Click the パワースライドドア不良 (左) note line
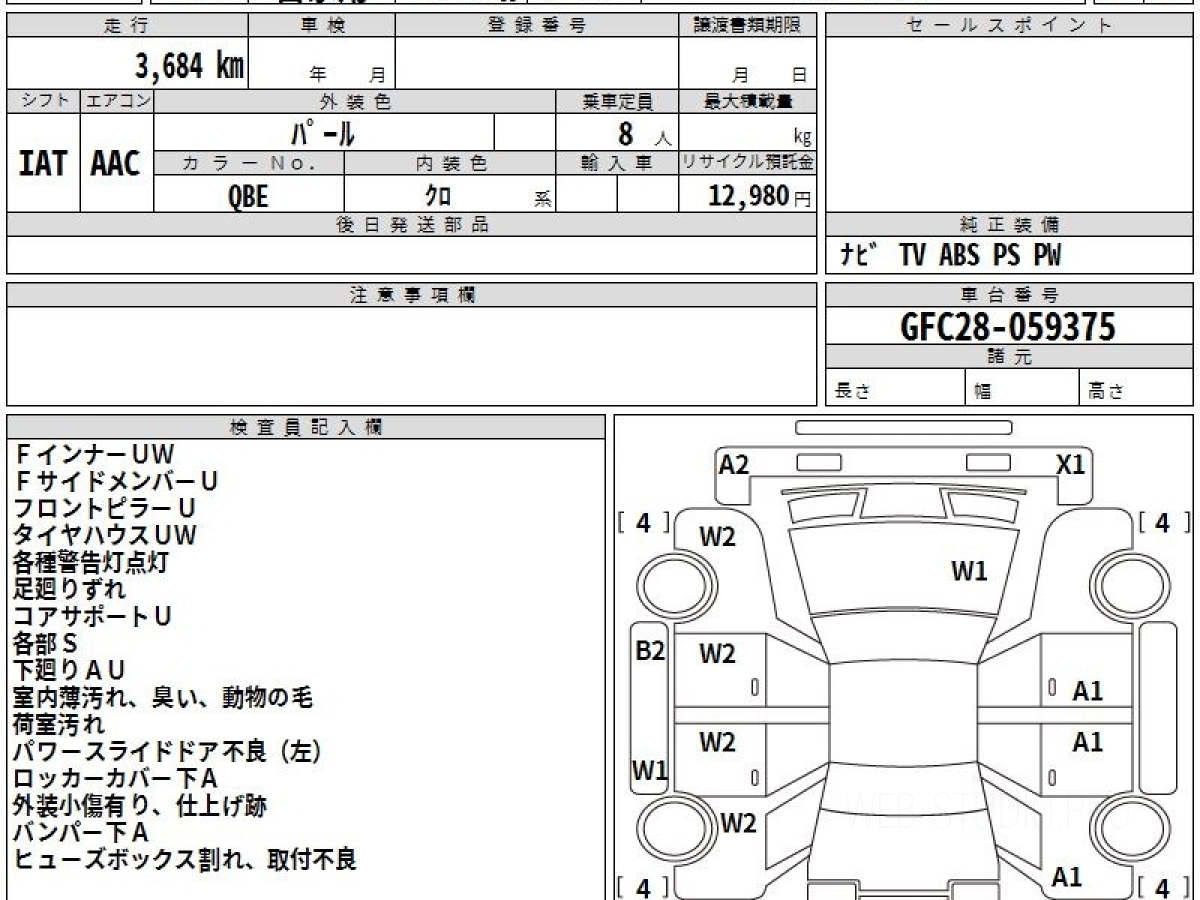 click(168, 751)
